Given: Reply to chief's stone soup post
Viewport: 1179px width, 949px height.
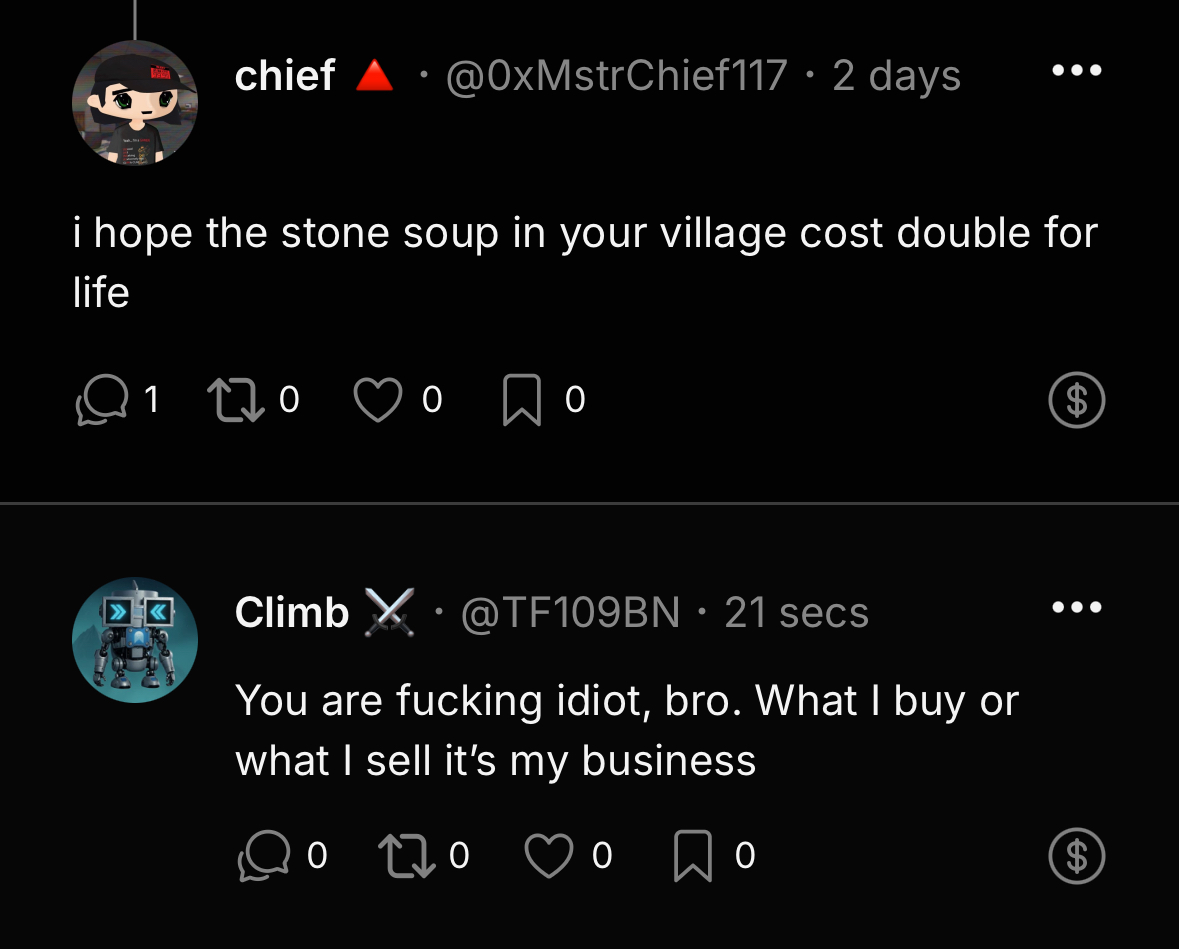Looking at the screenshot, I should (x=102, y=401).
